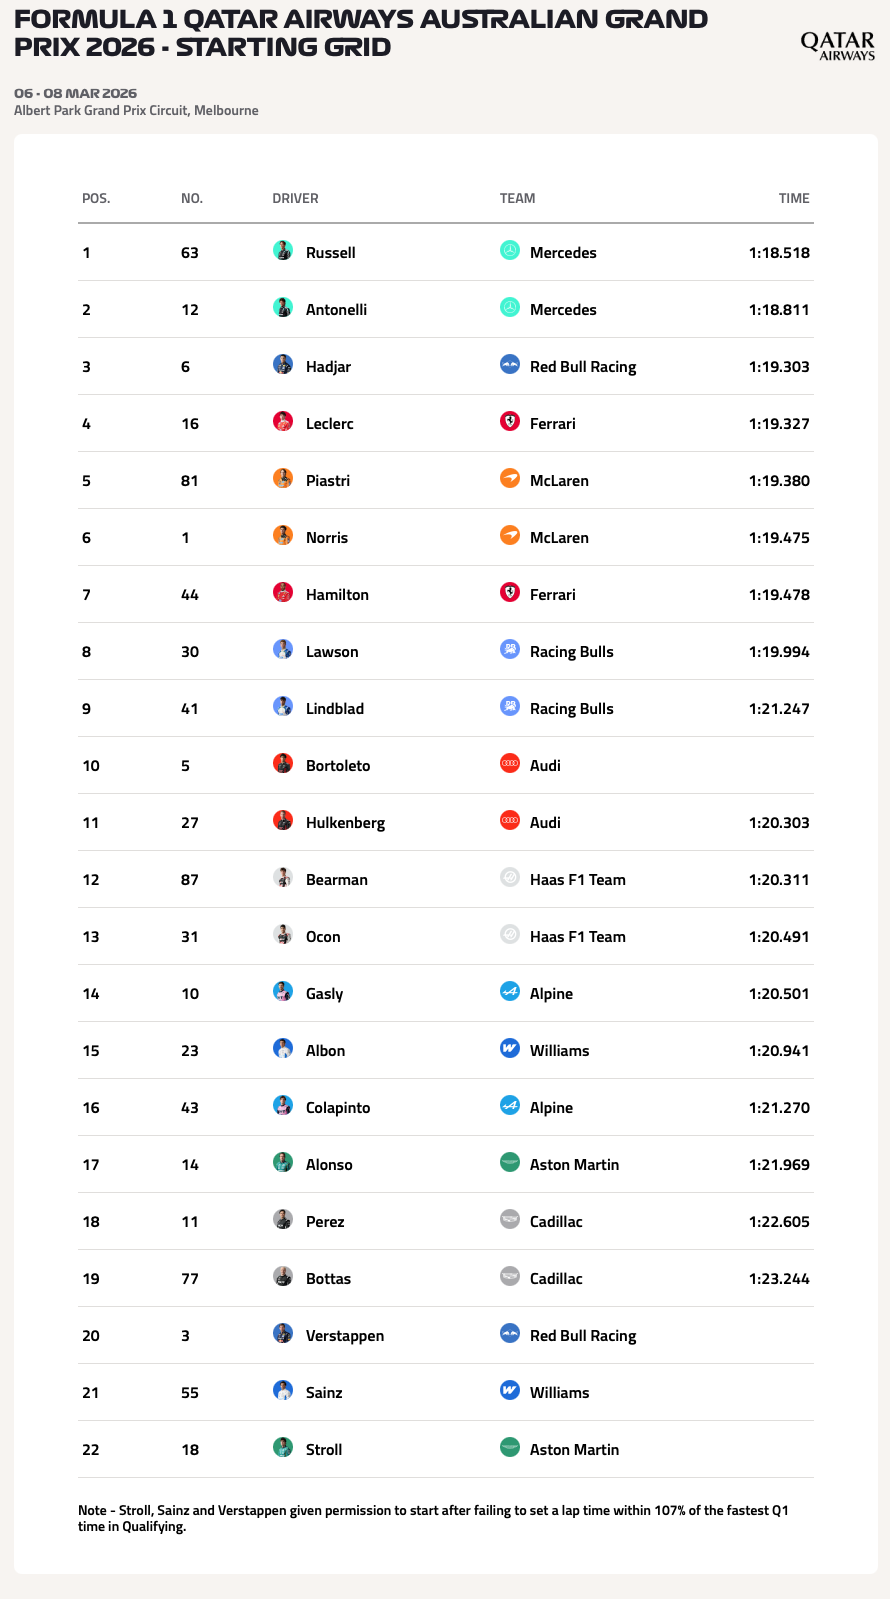890x1599 pixels.
Task: Click the Ferrari logo in Leclerc's row
Action: tap(510, 423)
